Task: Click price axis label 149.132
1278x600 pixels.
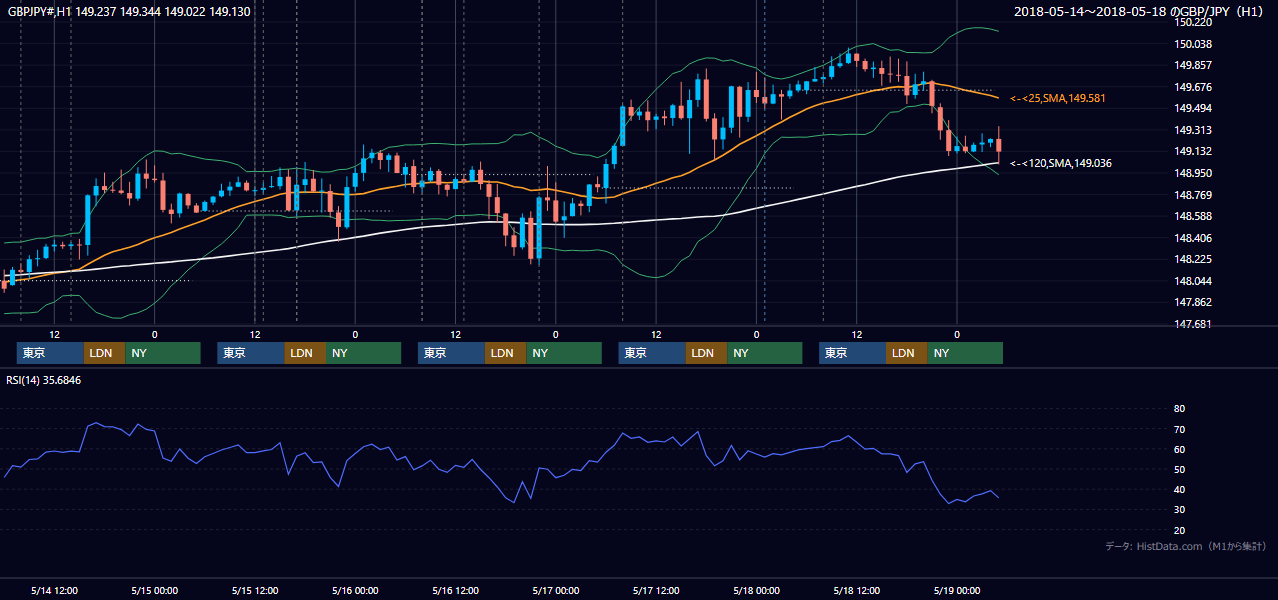Action: (1195, 151)
